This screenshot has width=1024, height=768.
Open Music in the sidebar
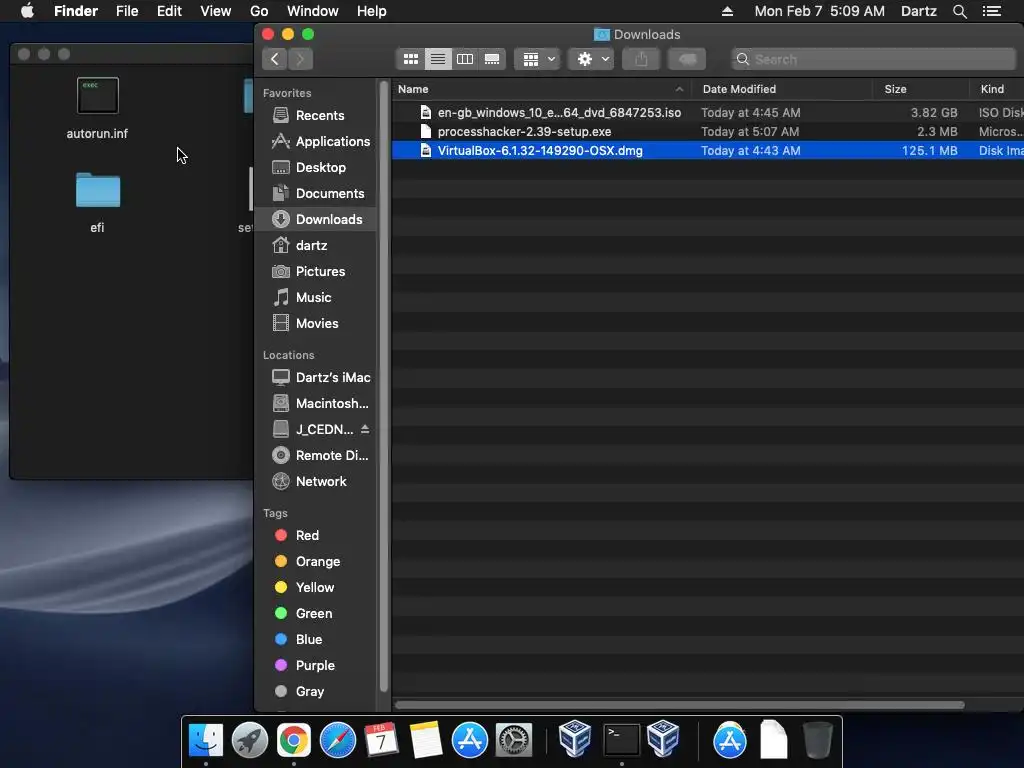point(302,298)
